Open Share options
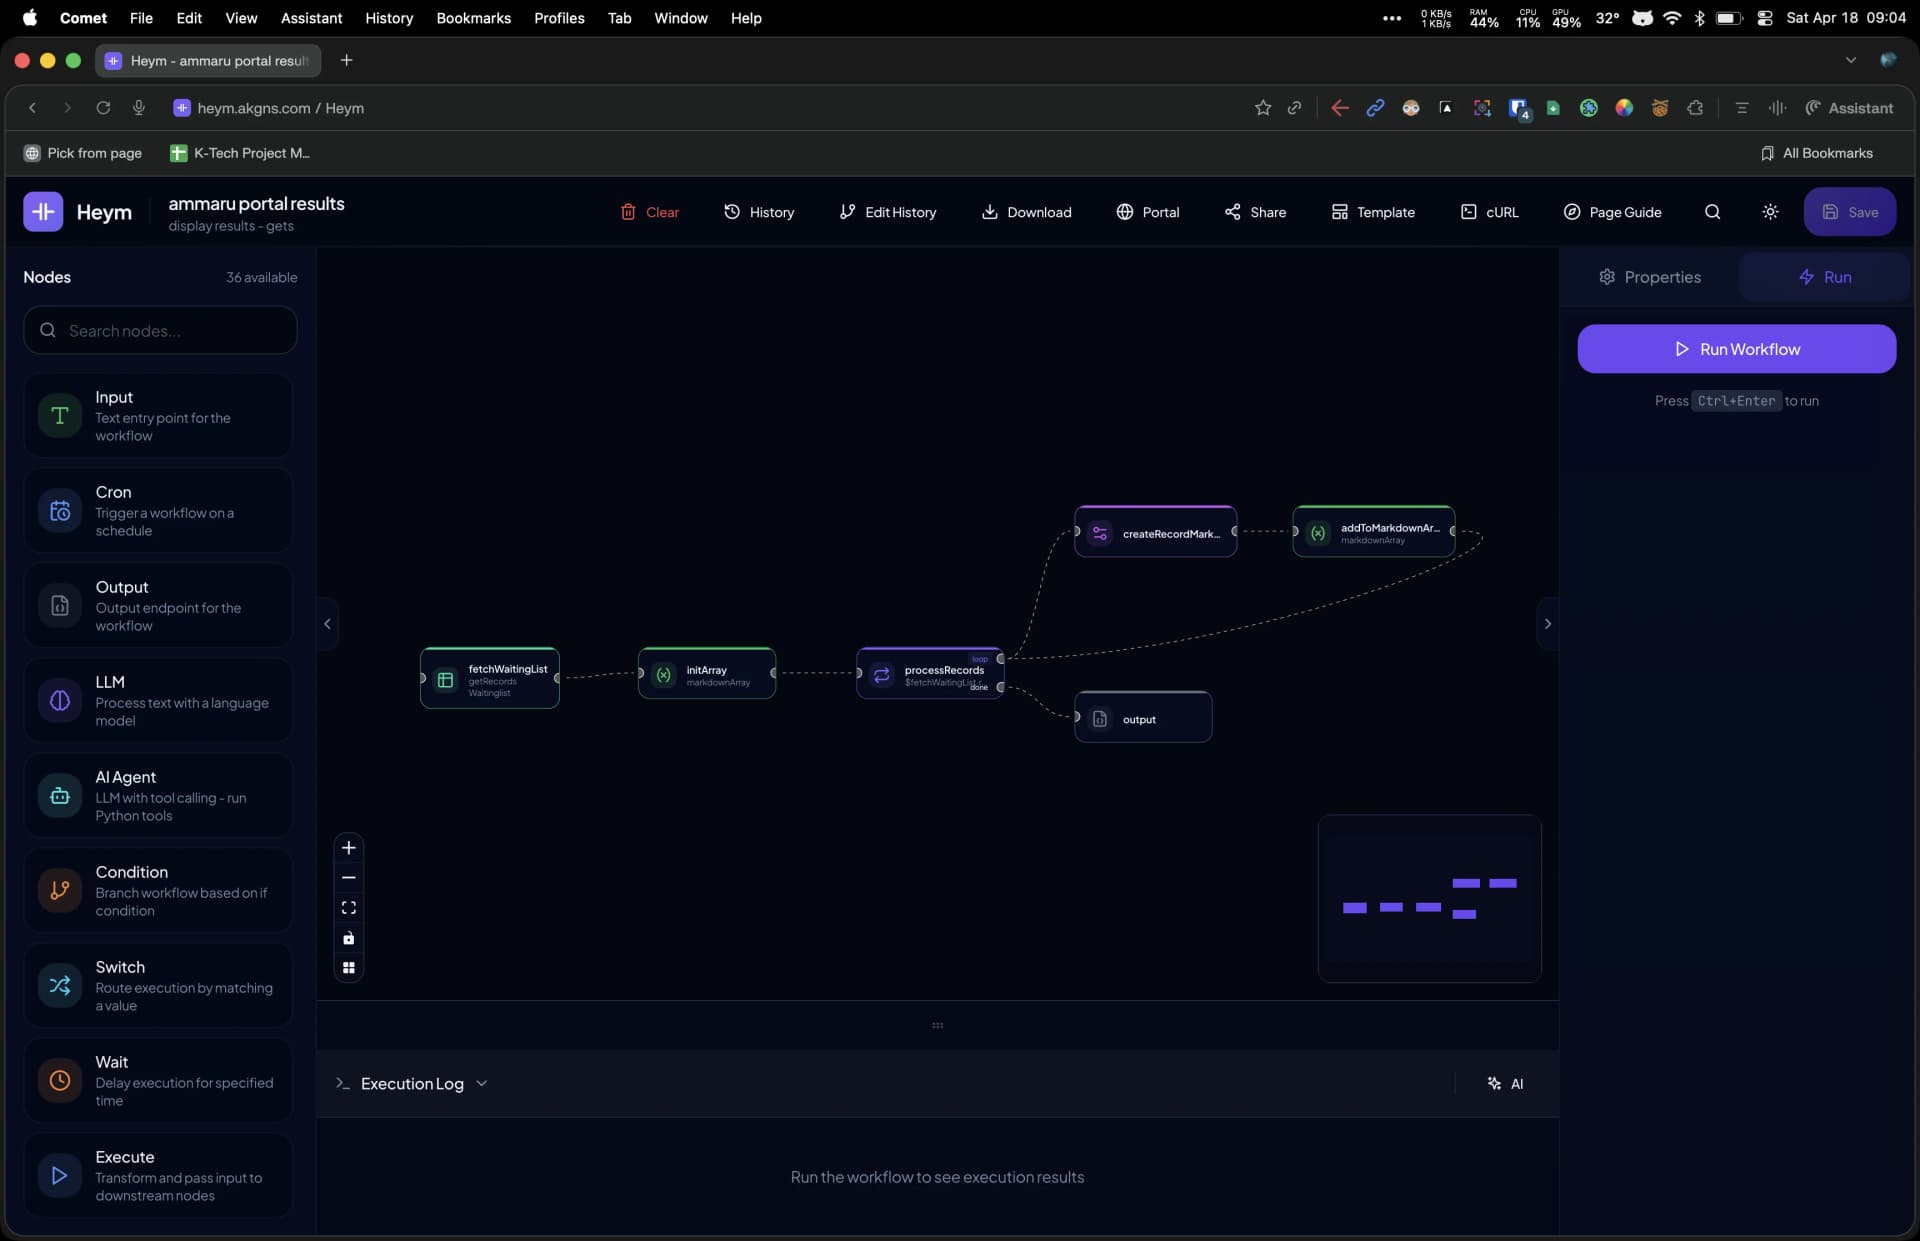This screenshot has height=1241, width=1920. 1255,212
